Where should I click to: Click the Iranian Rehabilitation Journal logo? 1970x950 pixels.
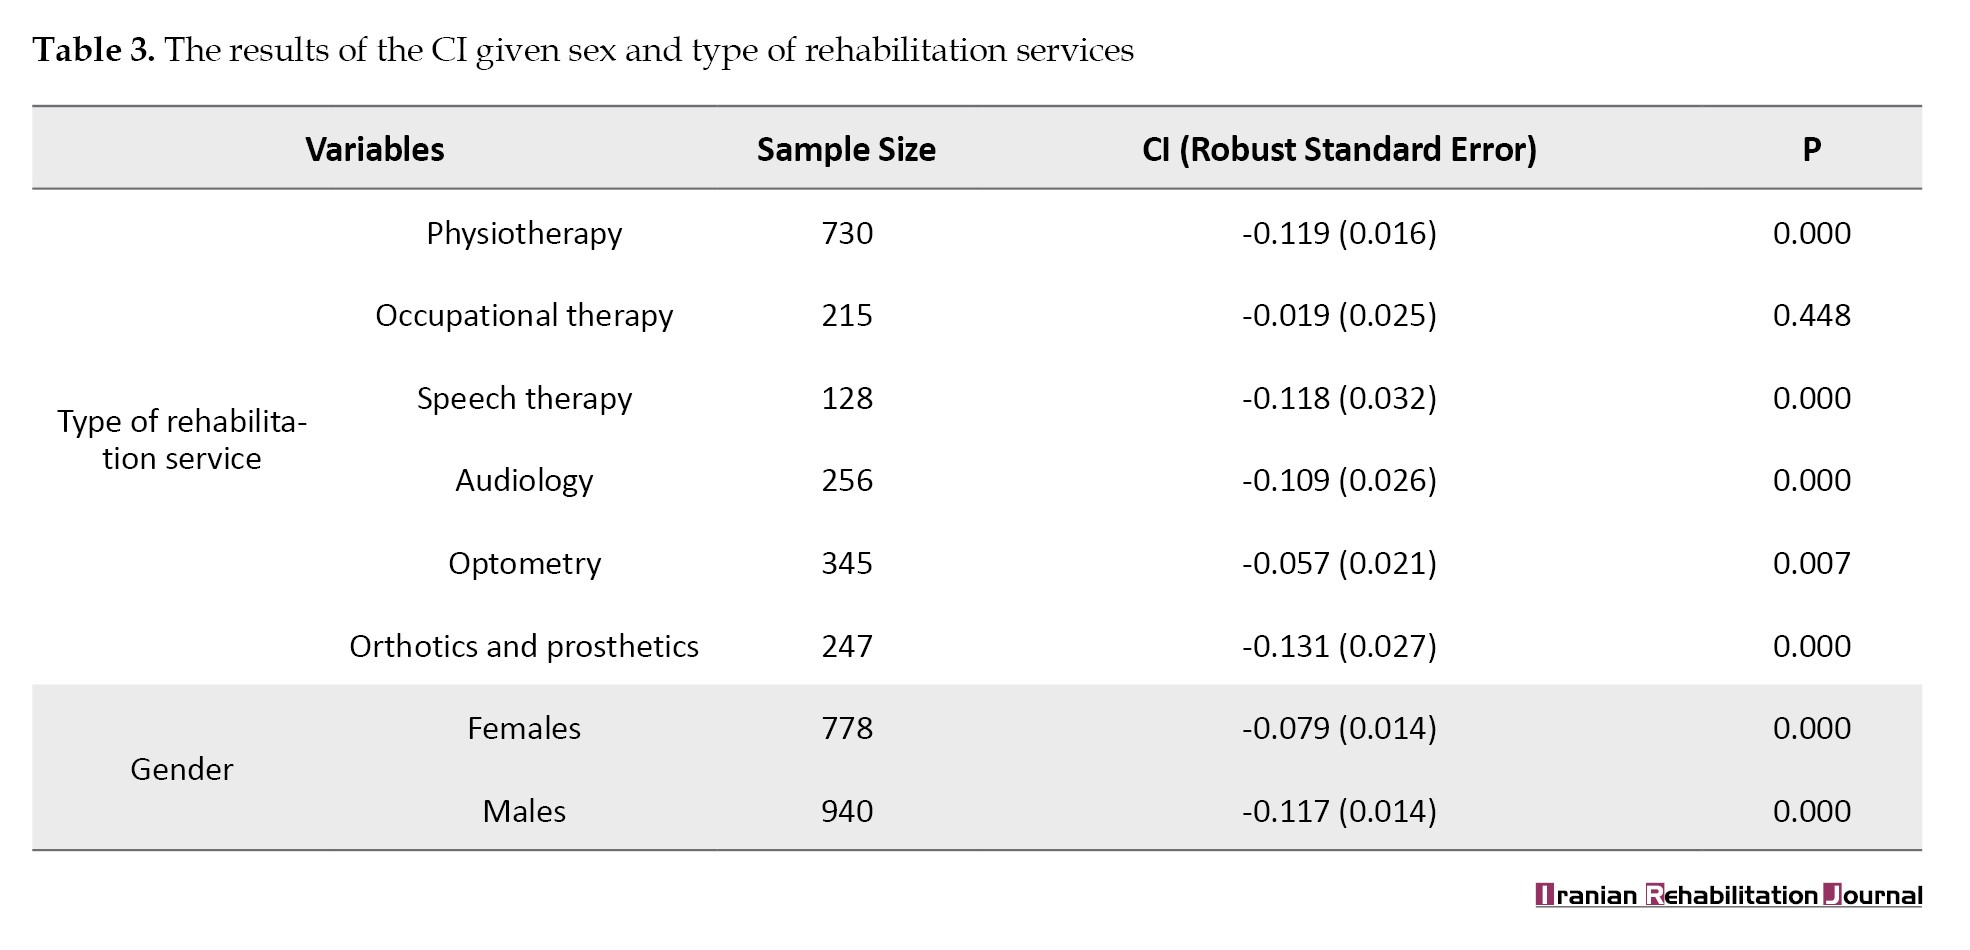(x=1728, y=895)
